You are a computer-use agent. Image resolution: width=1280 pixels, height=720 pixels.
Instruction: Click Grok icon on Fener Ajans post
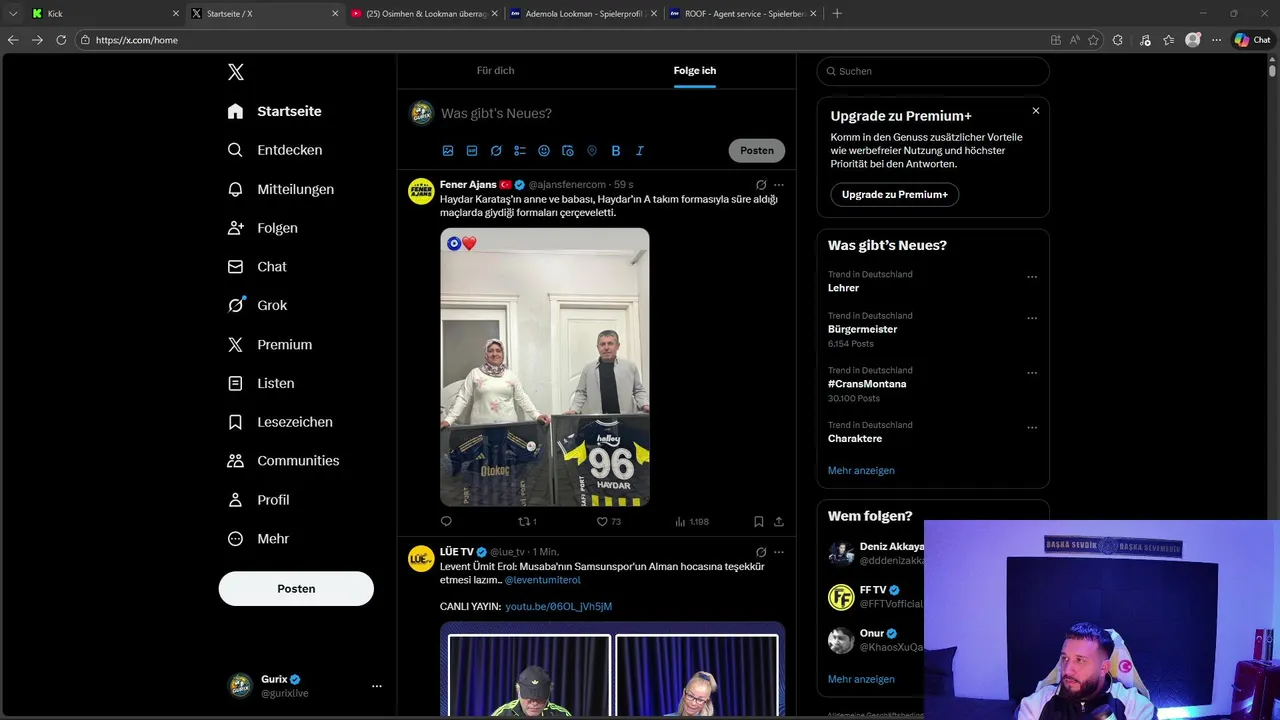pos(761,185)
